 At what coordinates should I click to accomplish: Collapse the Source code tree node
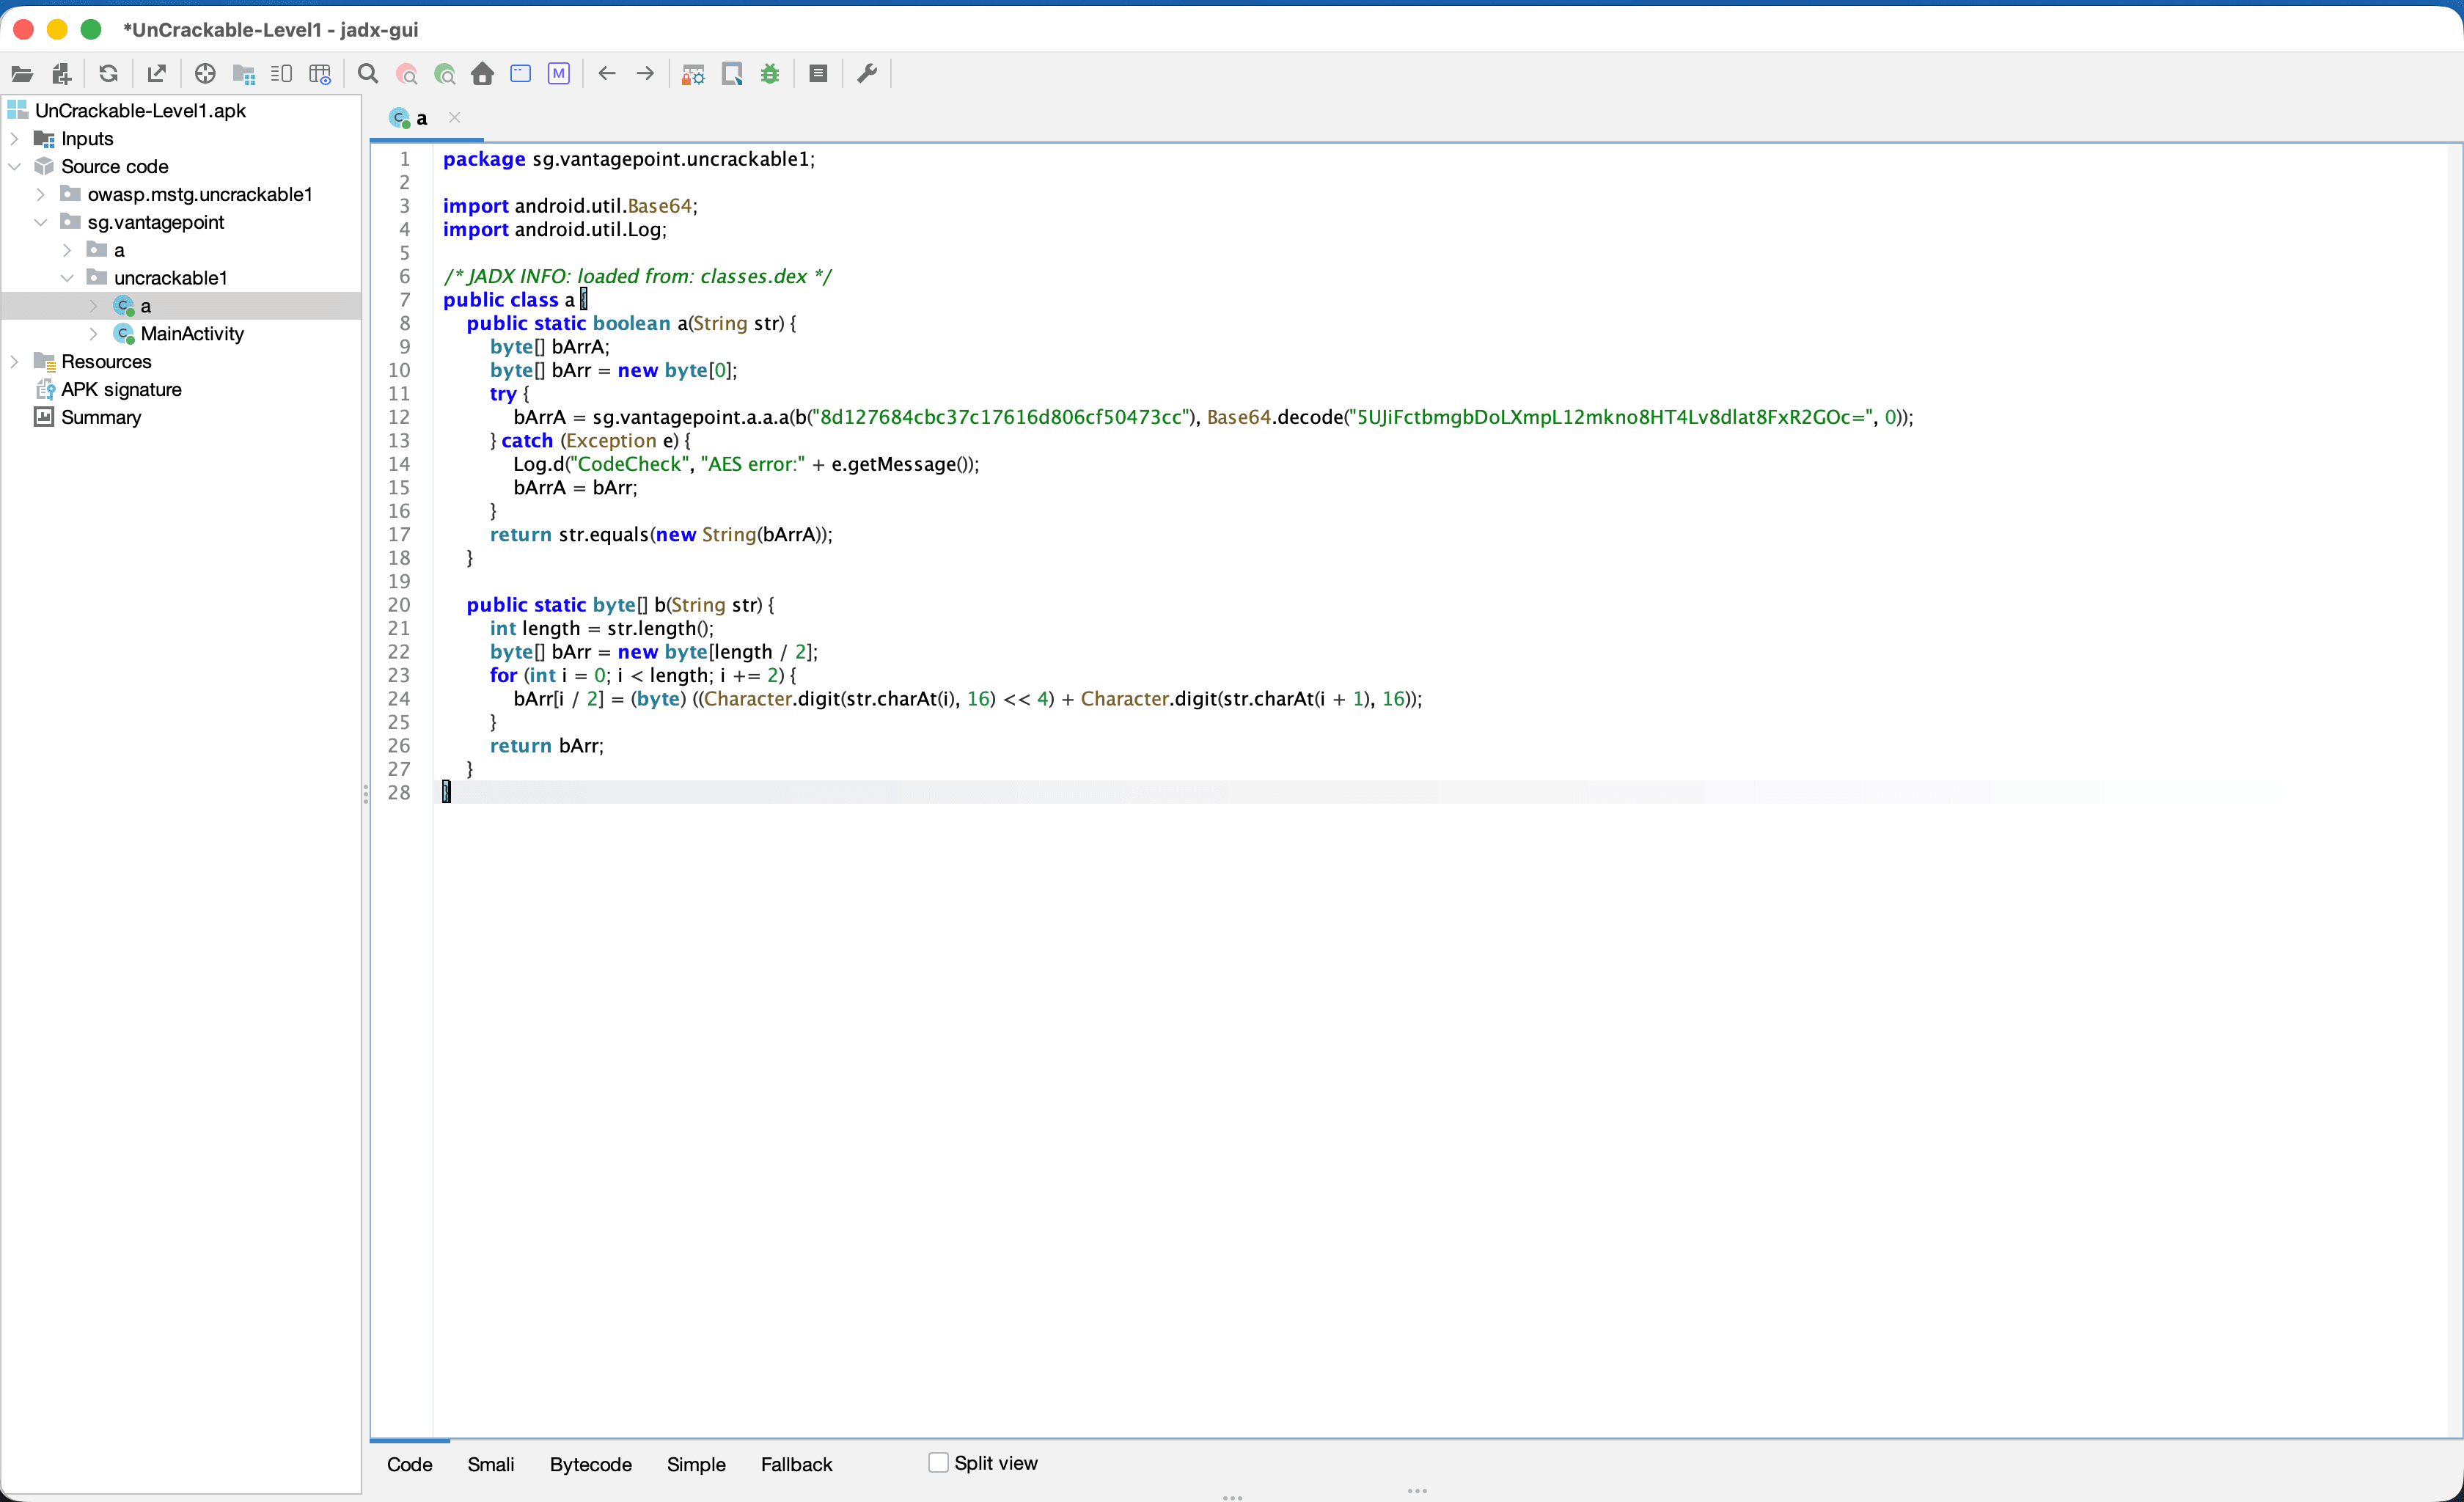coord(15,167)
